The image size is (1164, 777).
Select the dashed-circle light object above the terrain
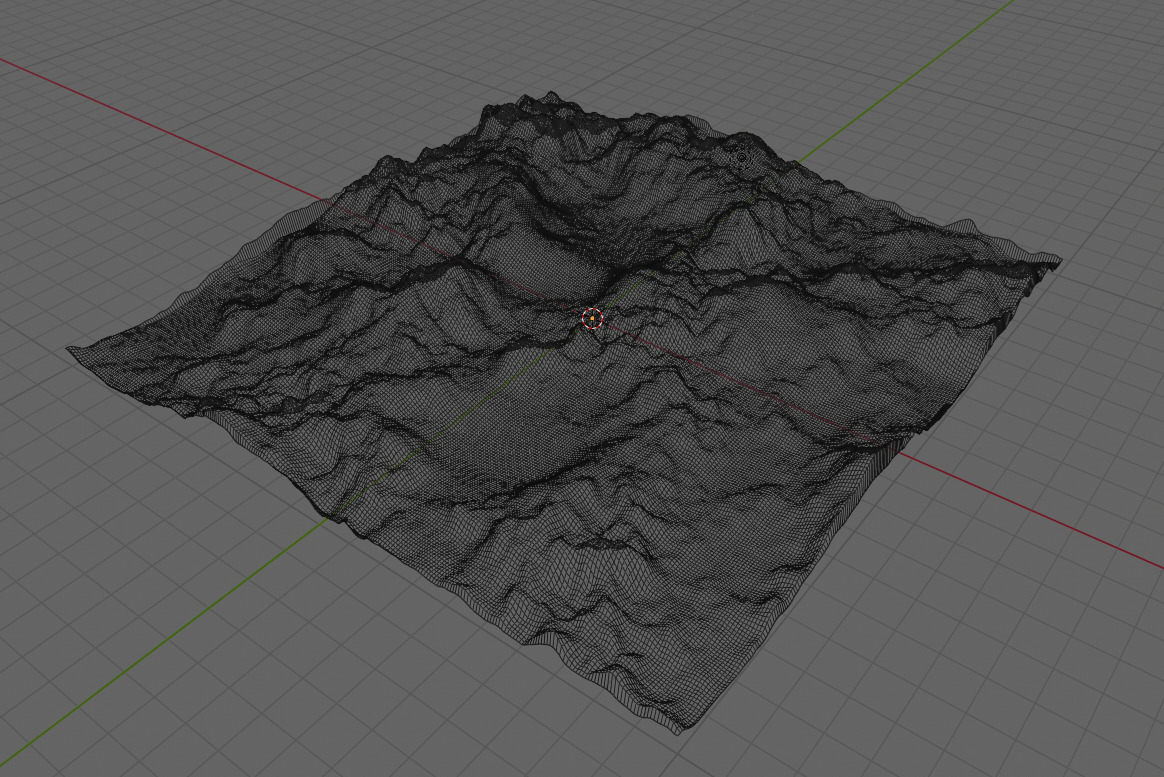pos(742,157)
